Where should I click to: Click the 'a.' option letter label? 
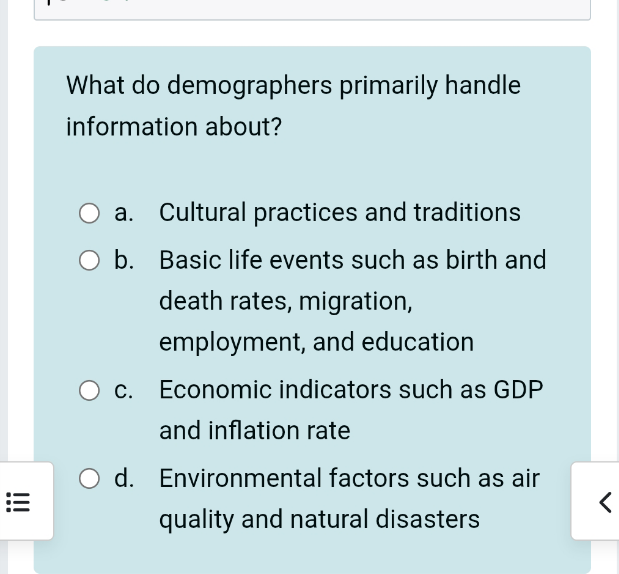point(124,213)
